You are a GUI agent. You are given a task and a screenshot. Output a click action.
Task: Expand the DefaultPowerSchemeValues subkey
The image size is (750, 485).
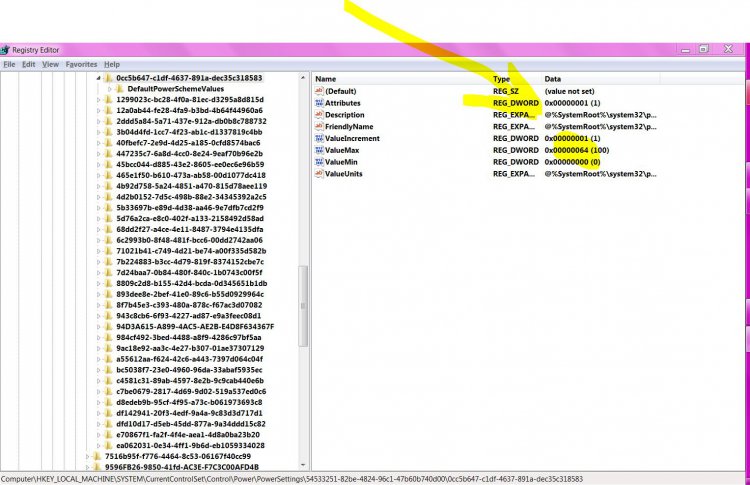(x=110, y=89)
